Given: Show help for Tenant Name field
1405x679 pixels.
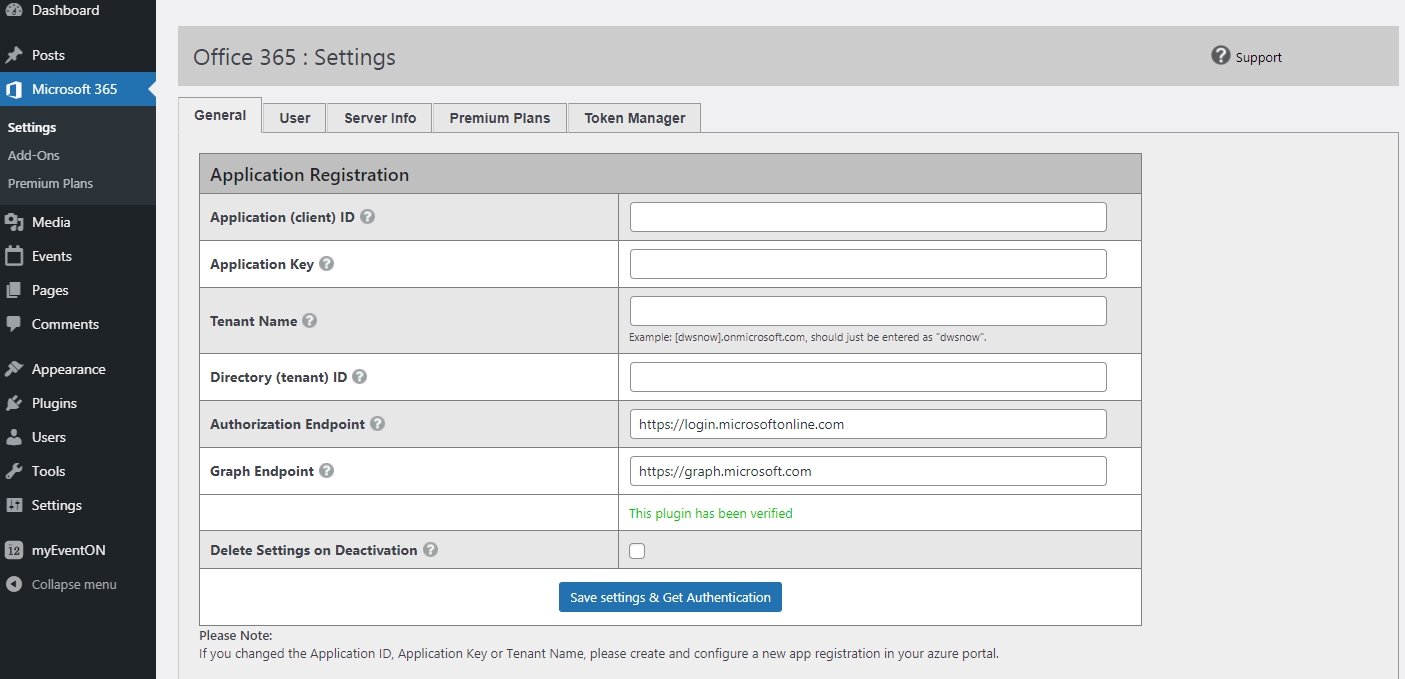Looking at the screenshot, I should (309, 321).
